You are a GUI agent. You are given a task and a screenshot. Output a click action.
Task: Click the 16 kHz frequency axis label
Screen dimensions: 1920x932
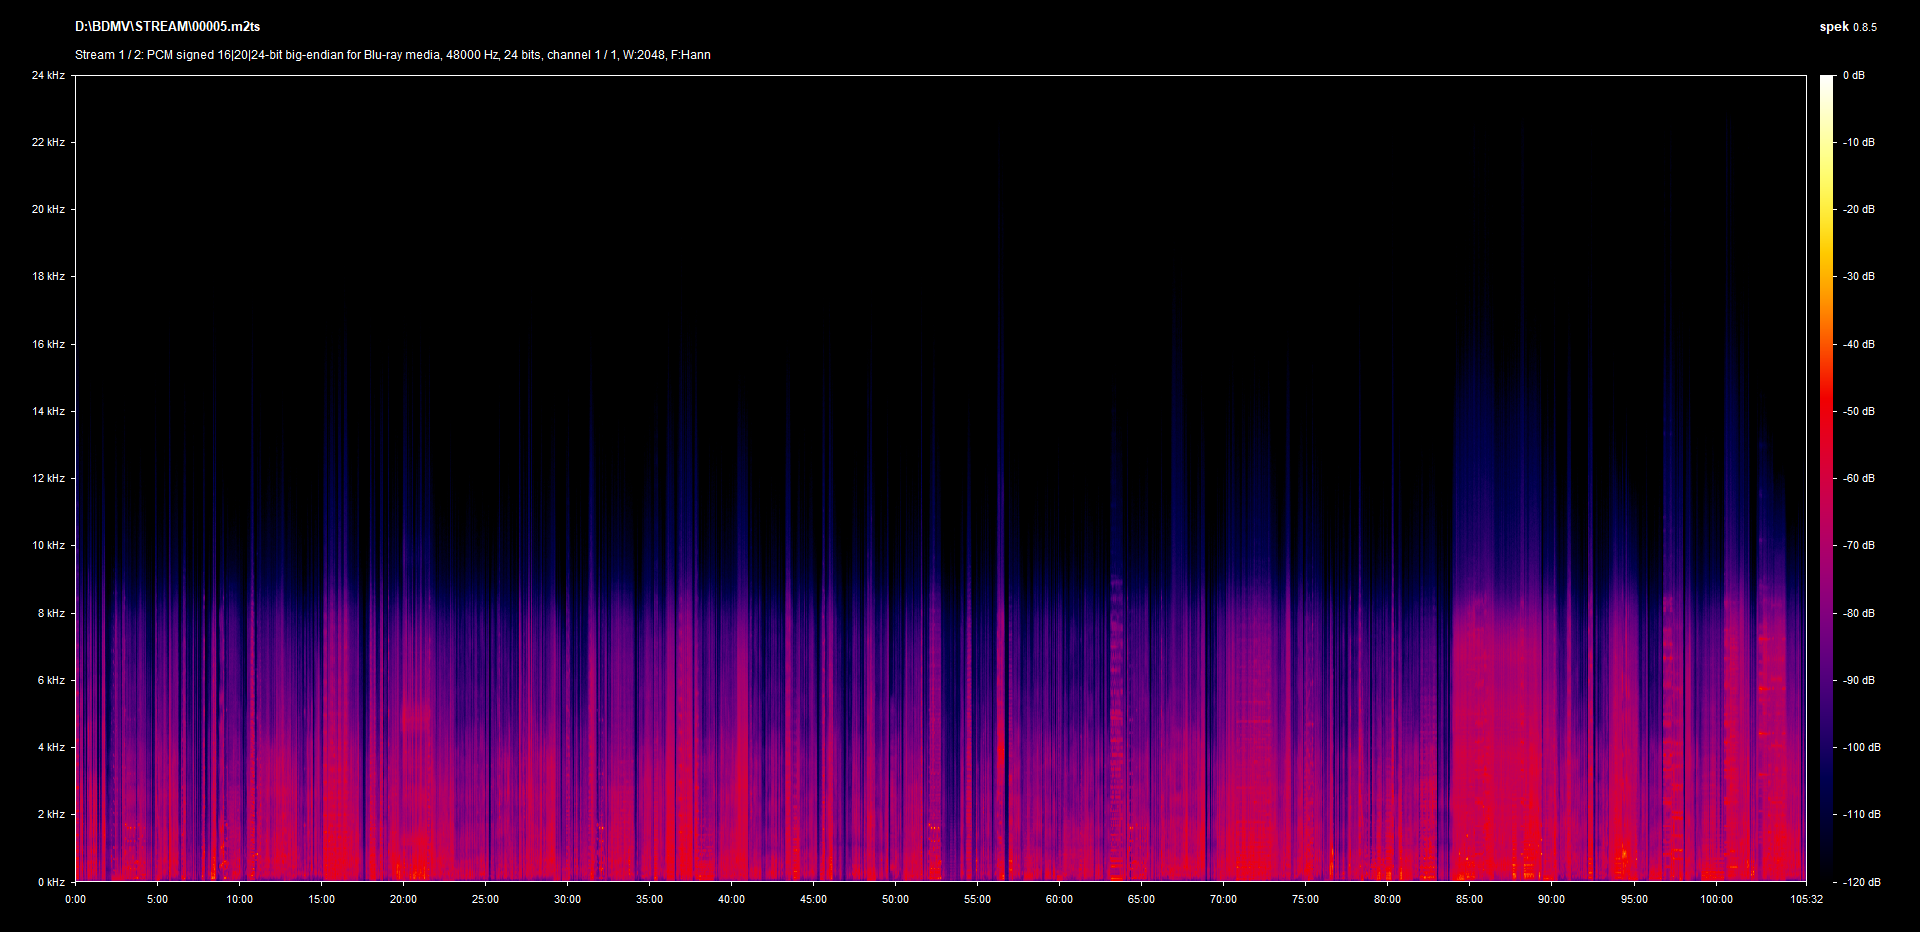(x=48, y=344)
